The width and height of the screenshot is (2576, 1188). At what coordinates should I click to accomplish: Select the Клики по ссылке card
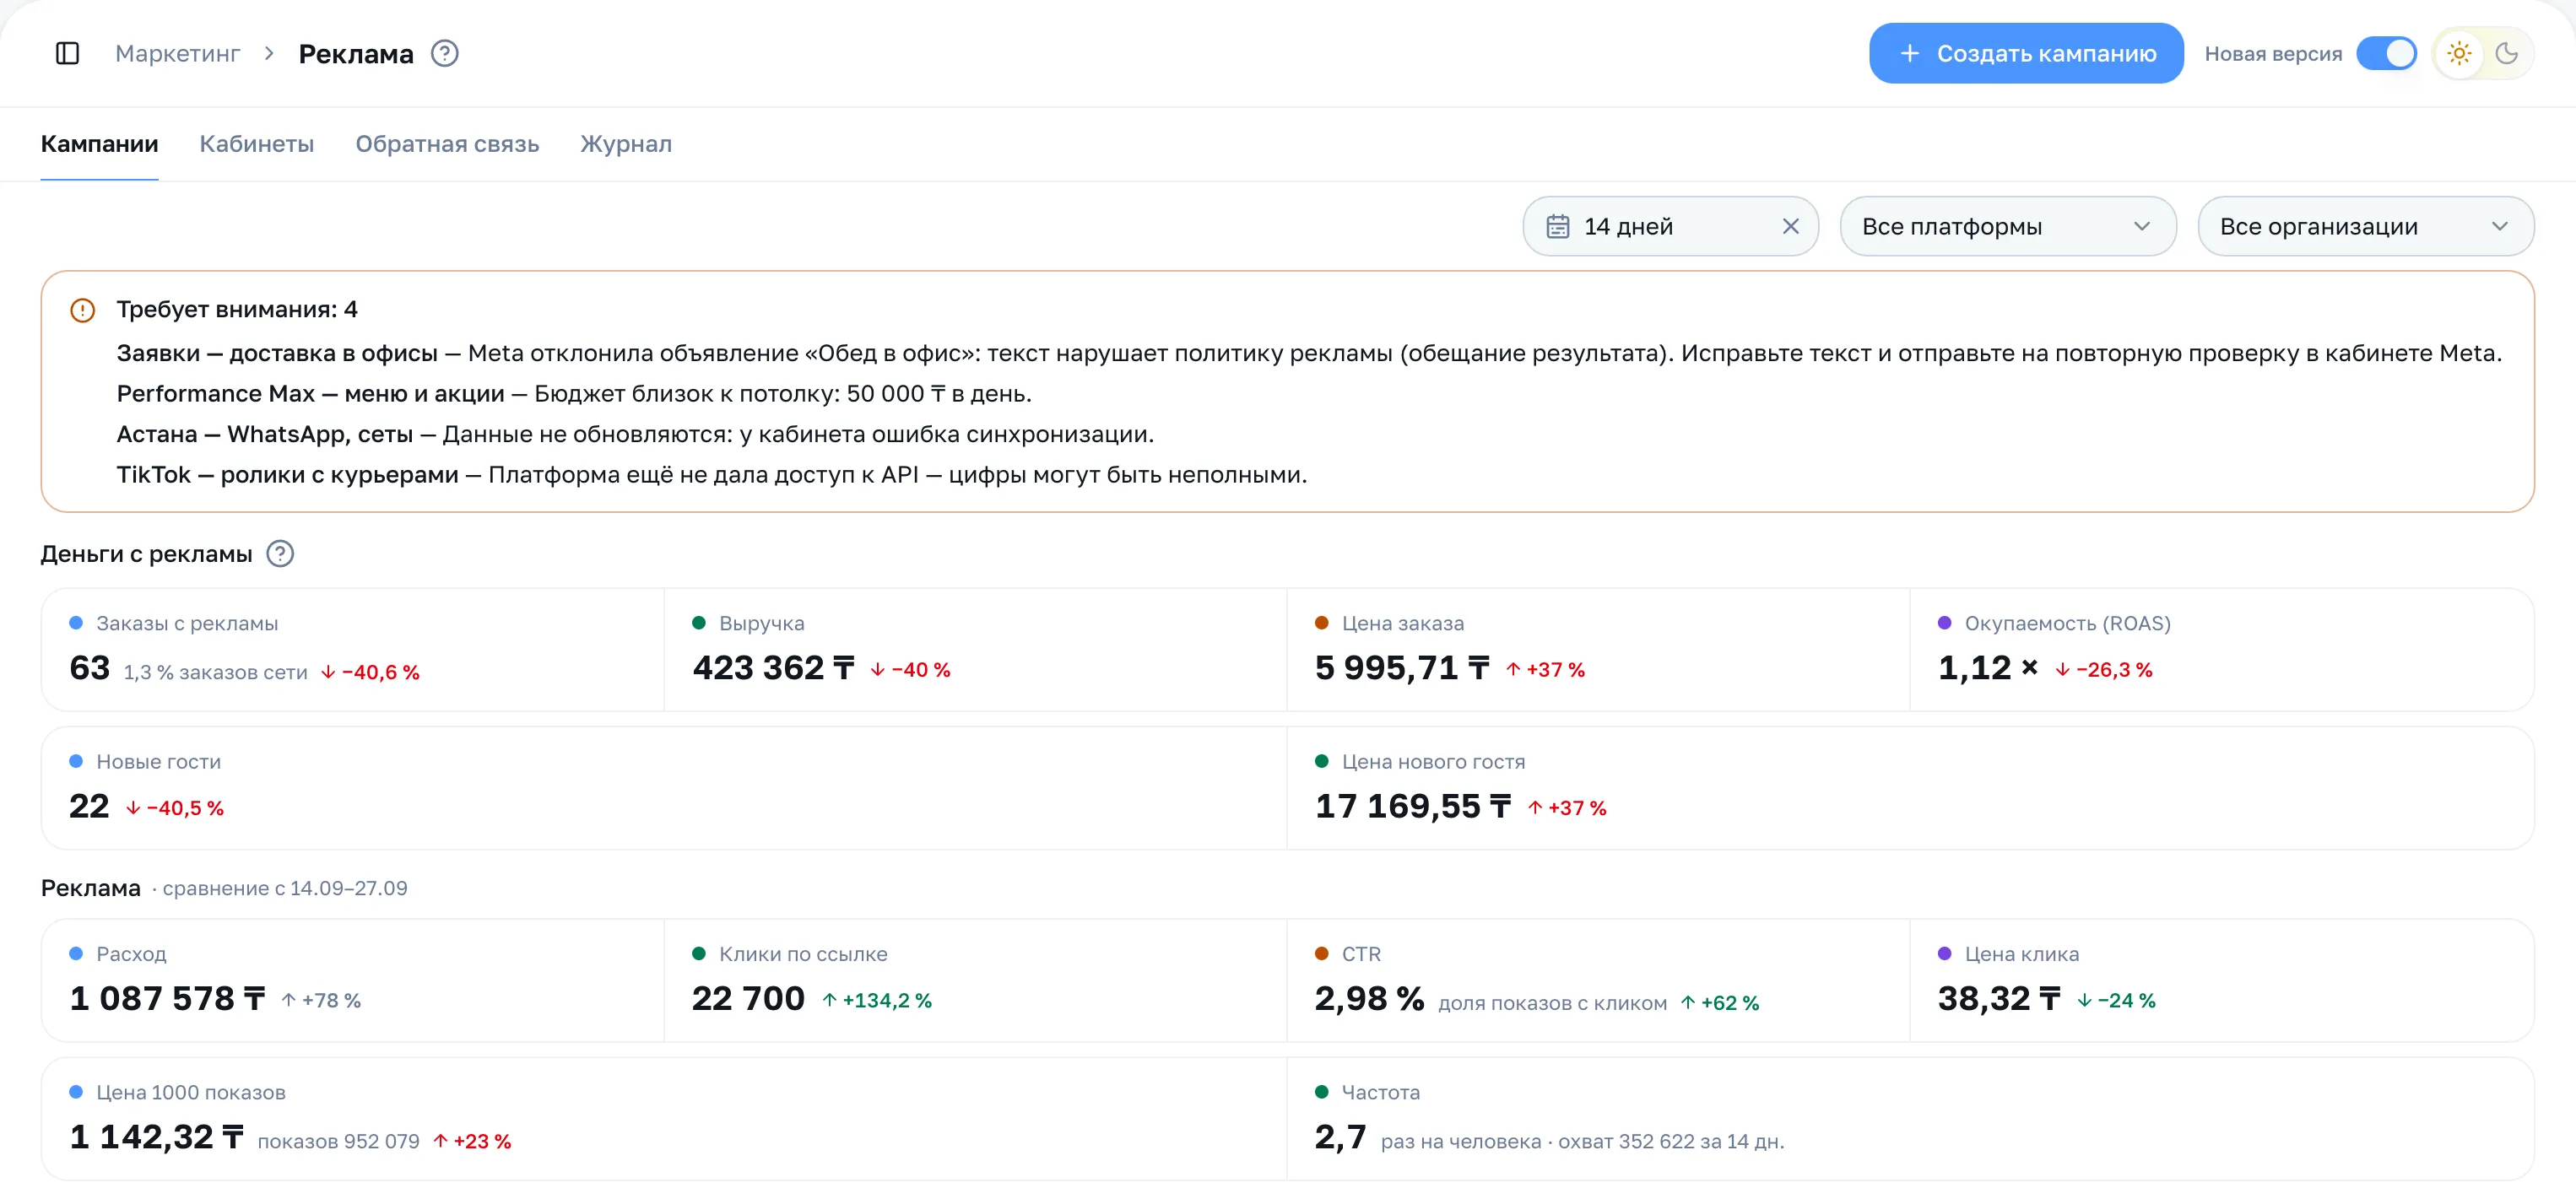(x=975, y=980)
